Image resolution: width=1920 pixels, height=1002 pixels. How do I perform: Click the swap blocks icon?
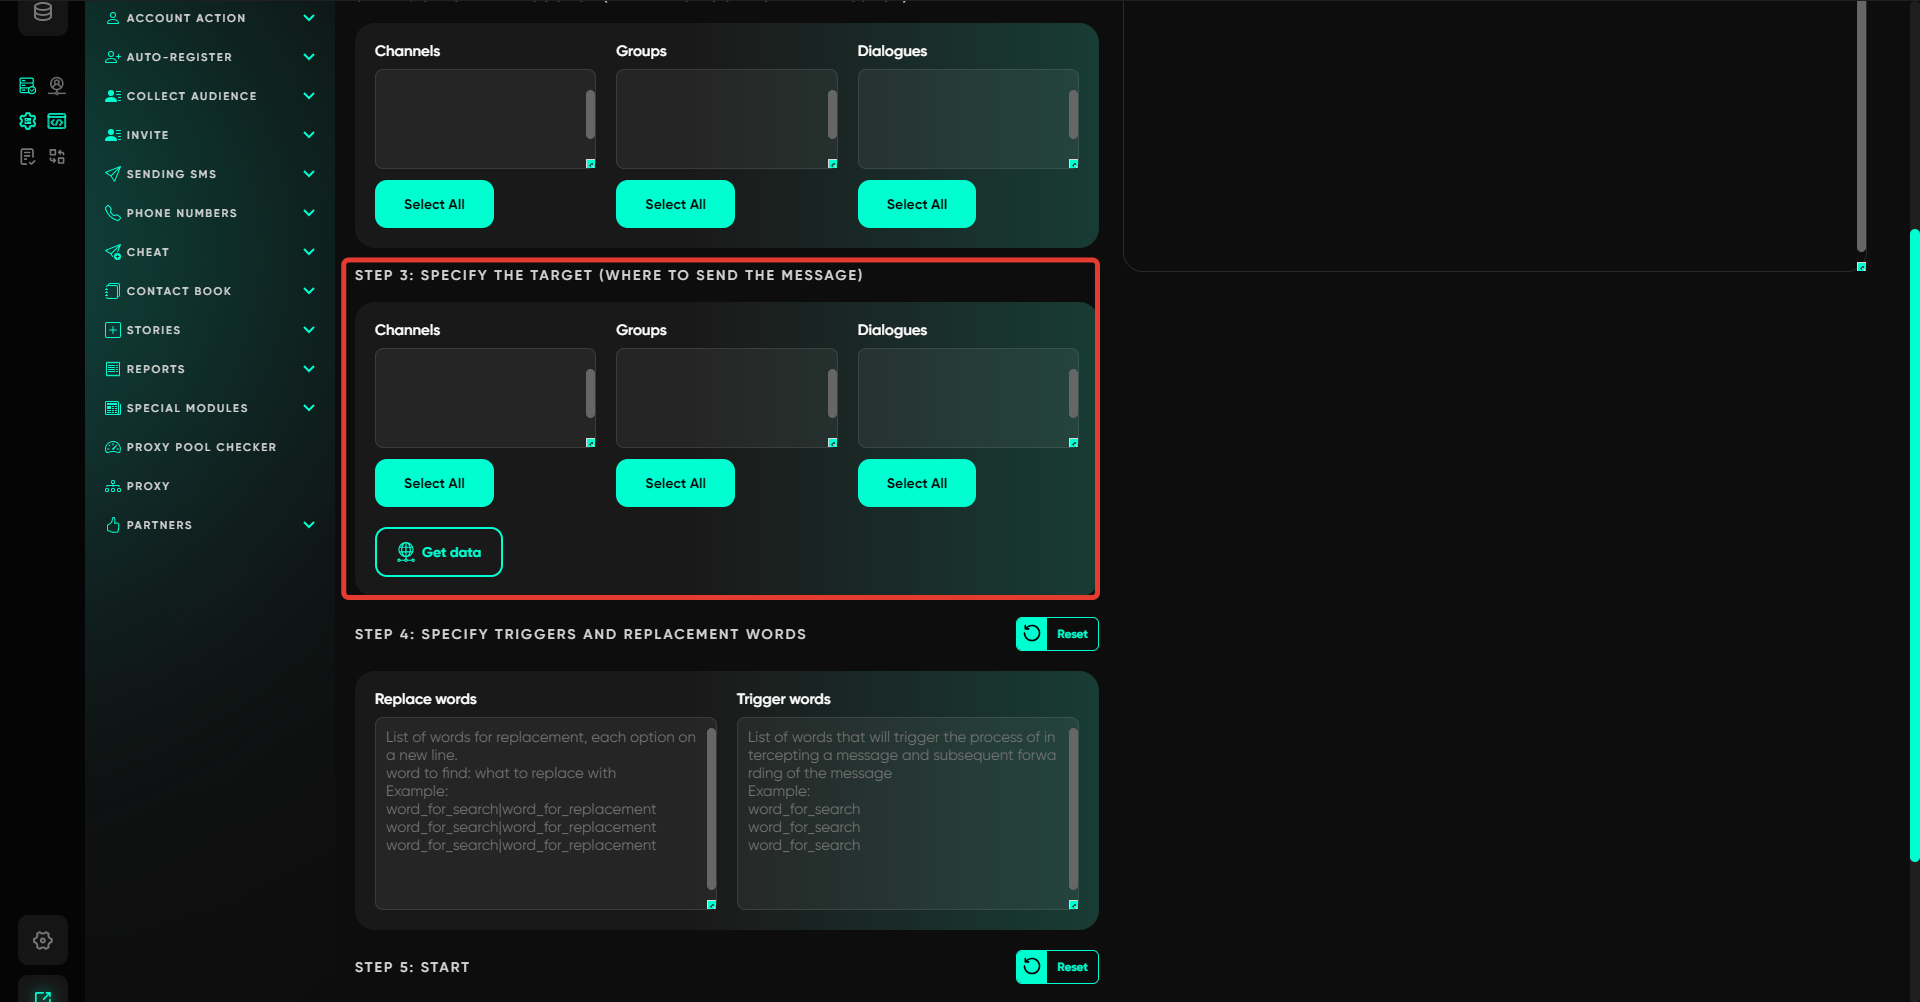tap(57, 157)
